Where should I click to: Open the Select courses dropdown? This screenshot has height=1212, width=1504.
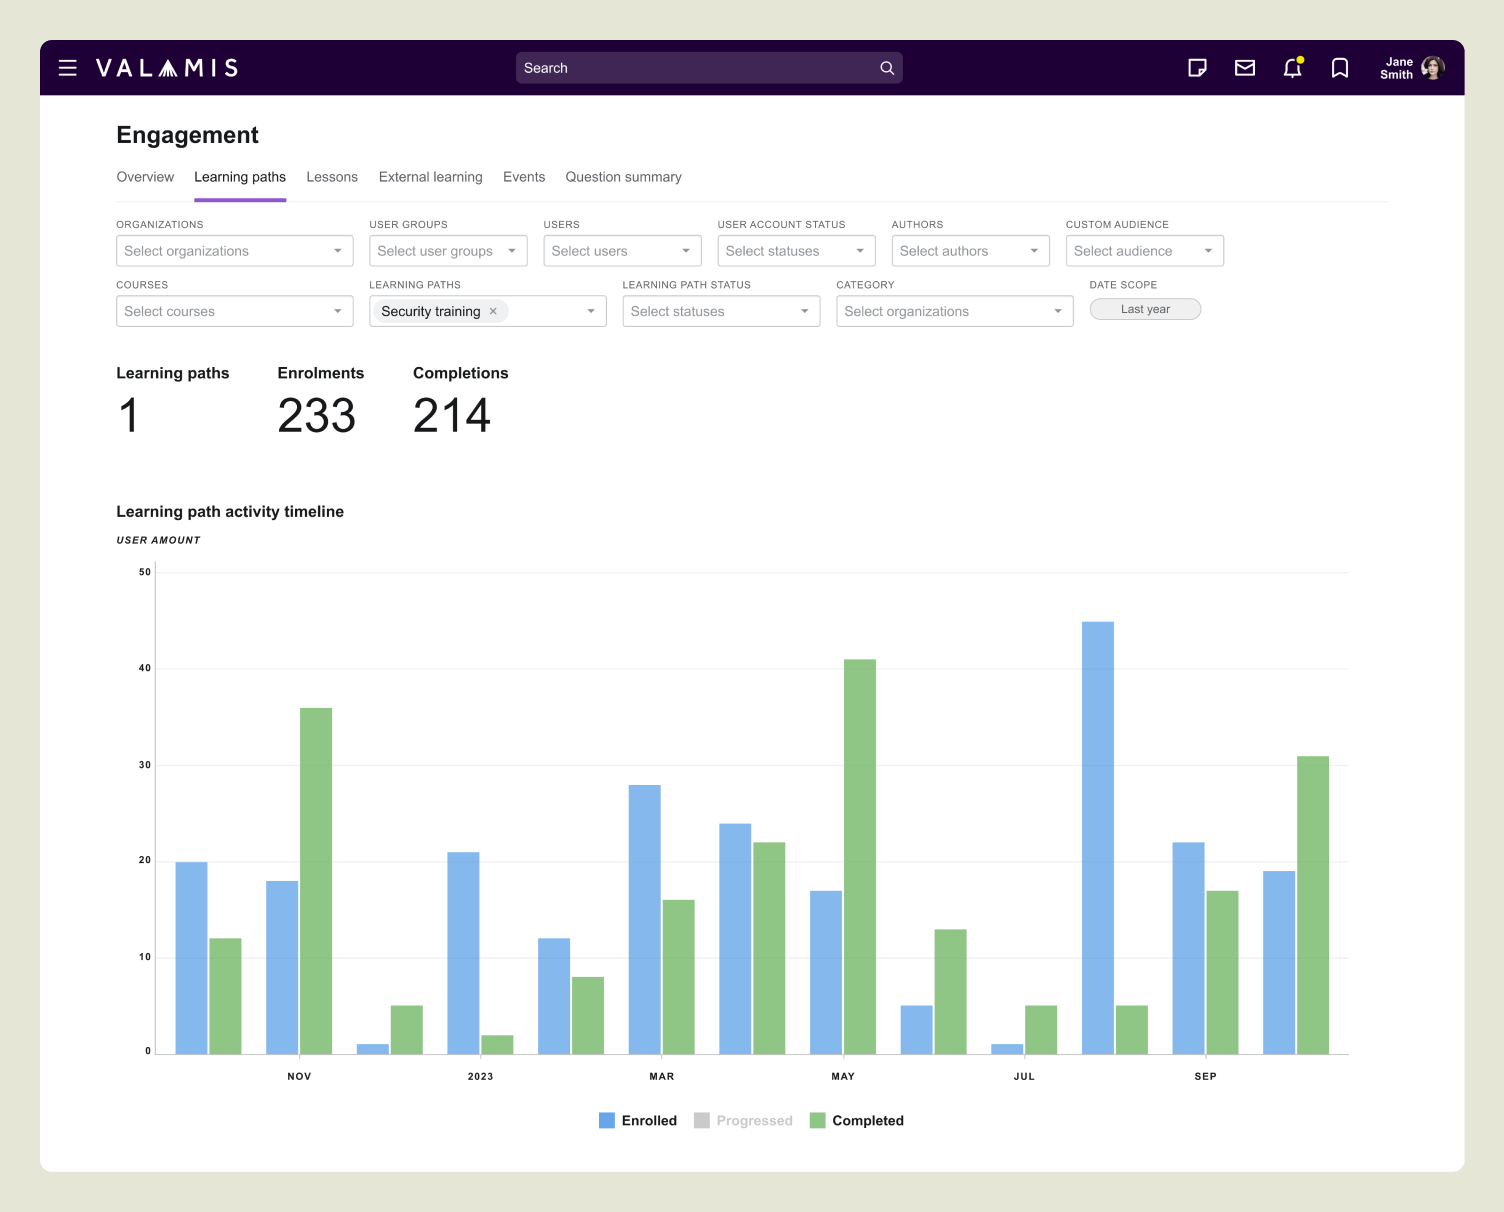(x=235, y=311)
